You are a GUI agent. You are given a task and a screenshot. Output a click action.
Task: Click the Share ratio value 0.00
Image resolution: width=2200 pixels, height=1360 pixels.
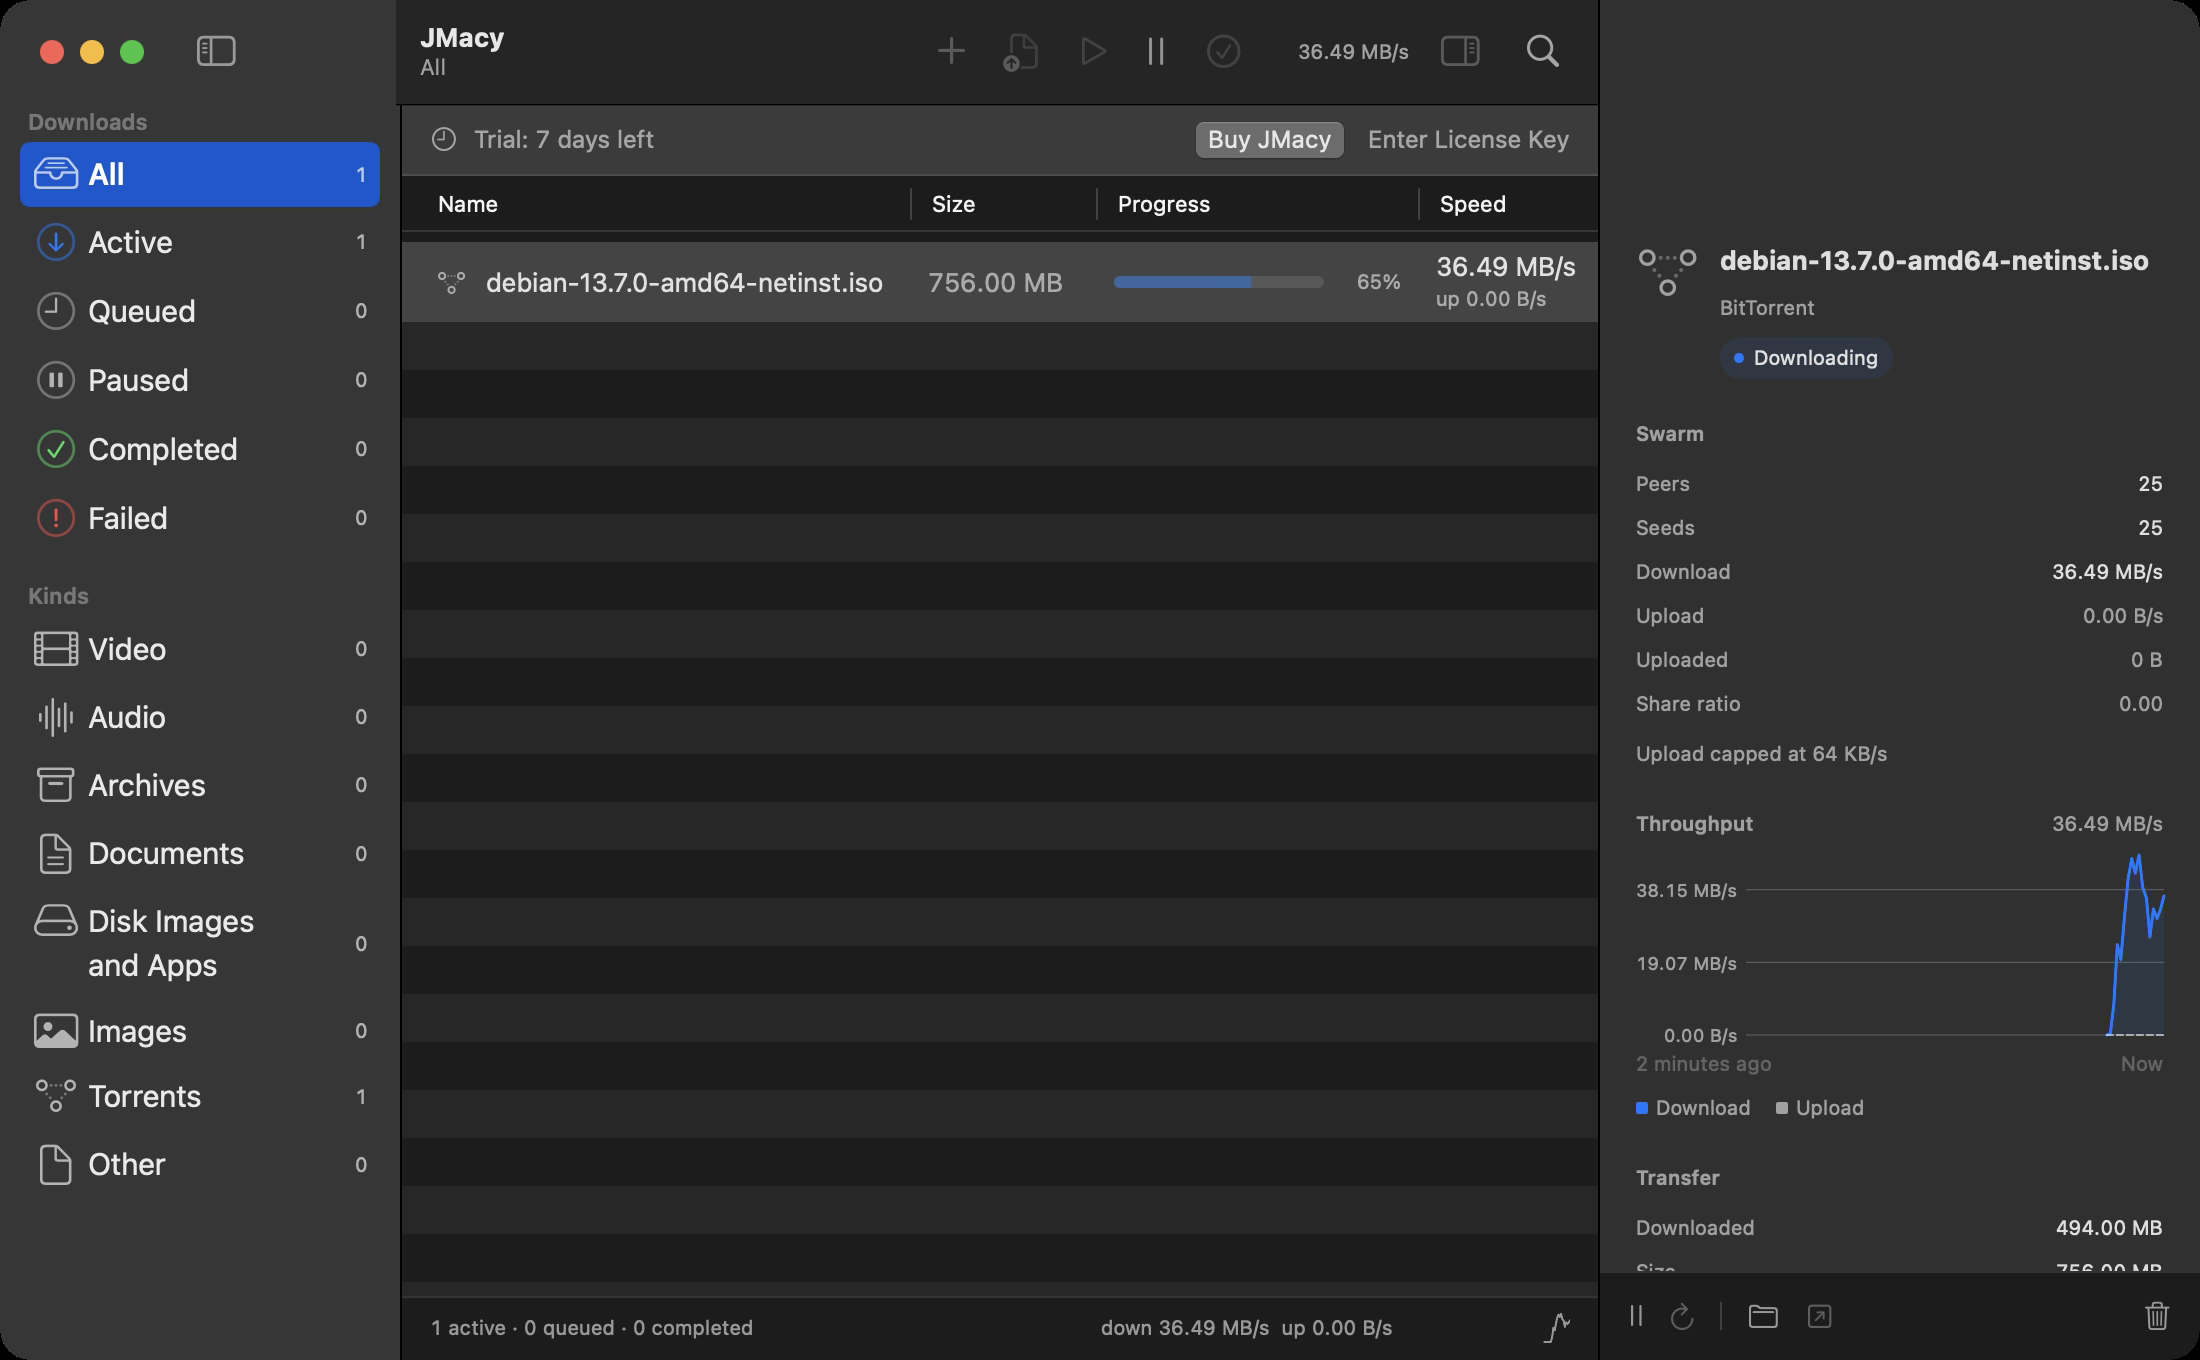point(2140,704)
